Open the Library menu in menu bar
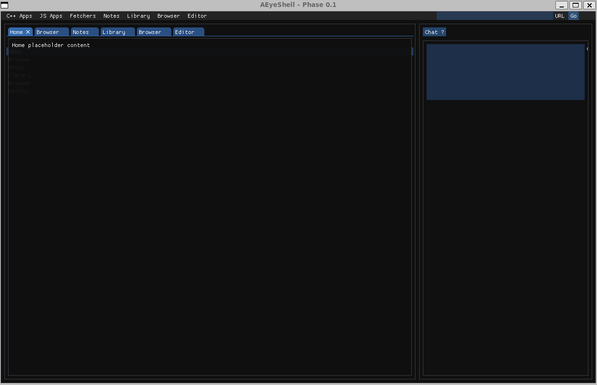The height and width of the screenshot is (385, 597). (x=138, y=16)
